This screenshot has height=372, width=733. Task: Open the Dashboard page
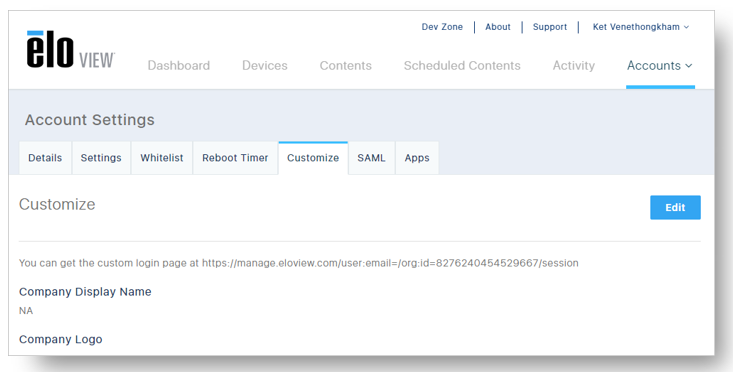(x=179, y=65)
